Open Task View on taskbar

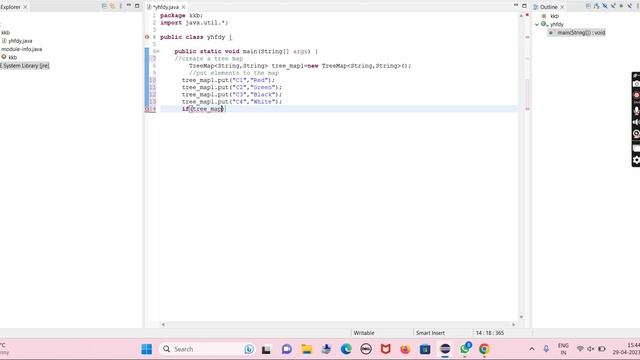tap(267, 349)
